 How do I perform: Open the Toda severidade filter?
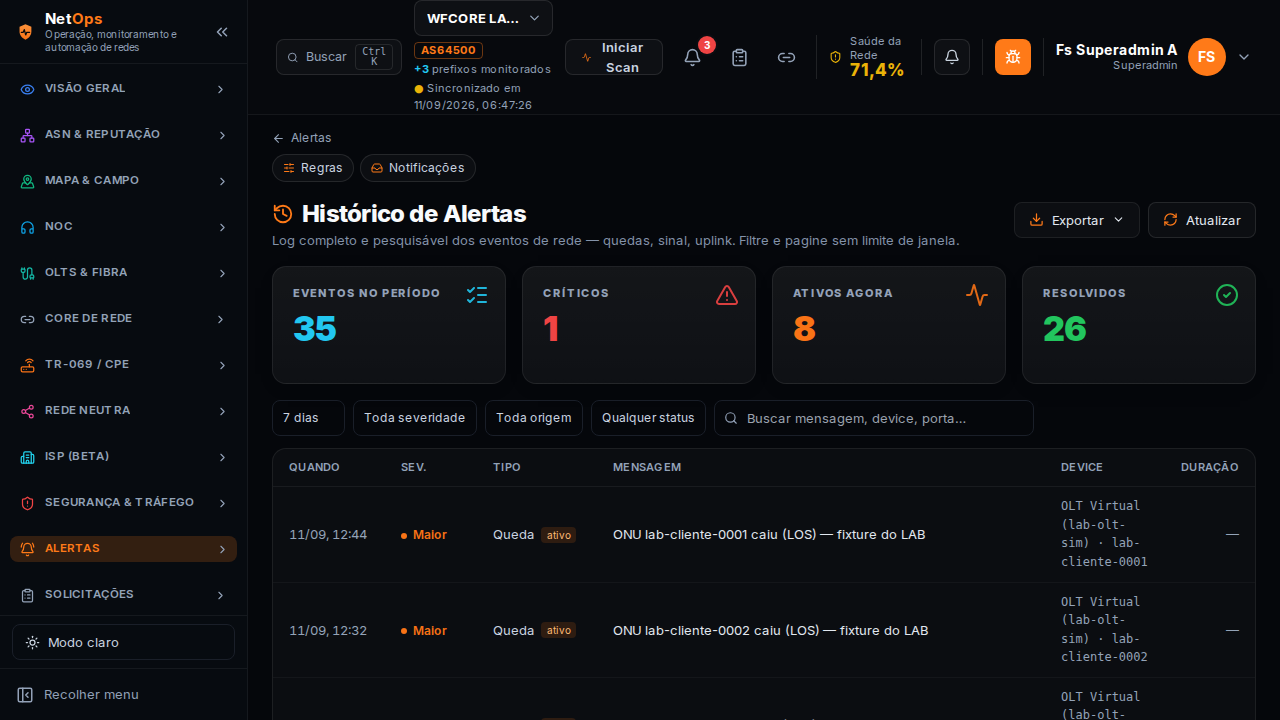[415, 418]
